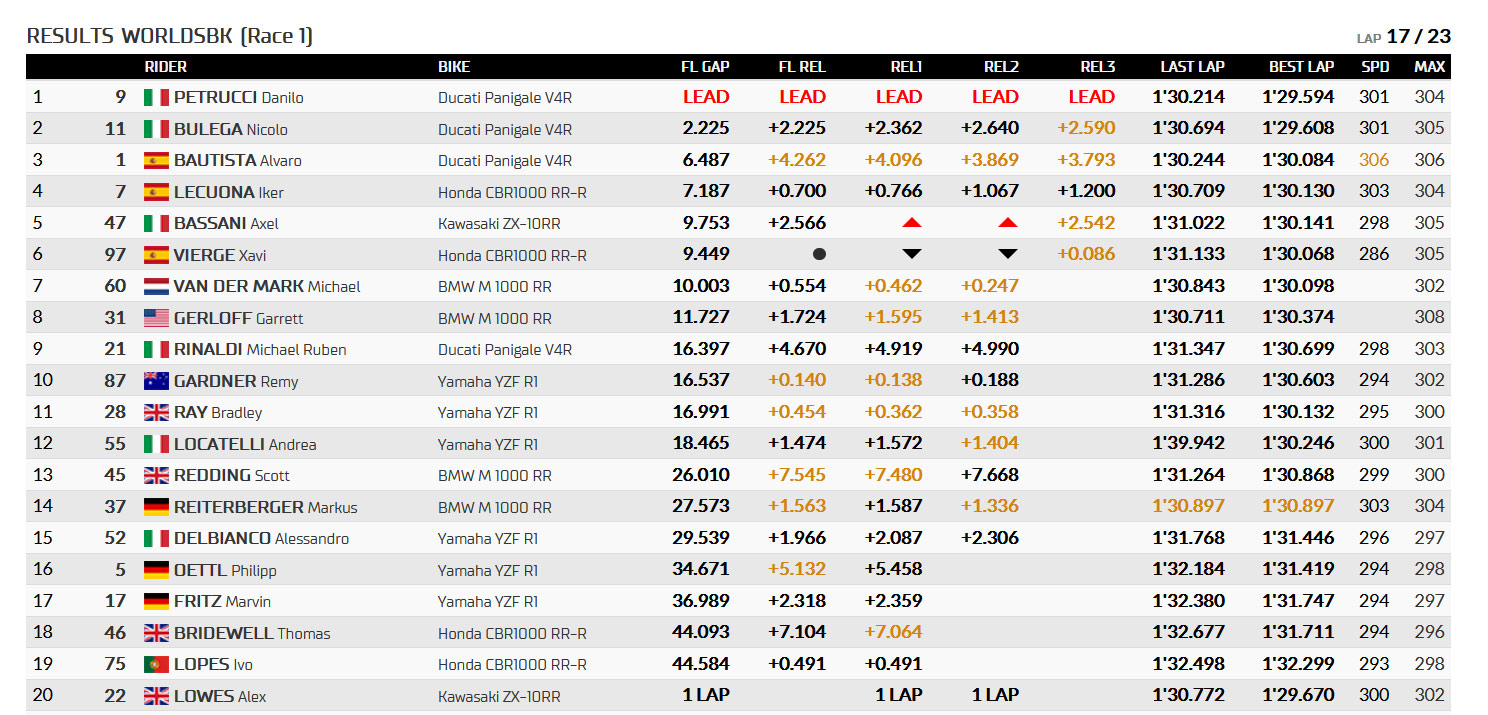The width and height of the screenshot is (1488, 715).
Task: Click the US flag beside GERLOFF Garrett
Action: (156, 318)
